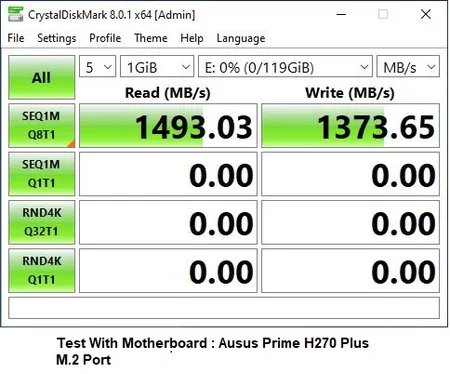Open the Help menu

pyautogui.click(x=192, y=38)
